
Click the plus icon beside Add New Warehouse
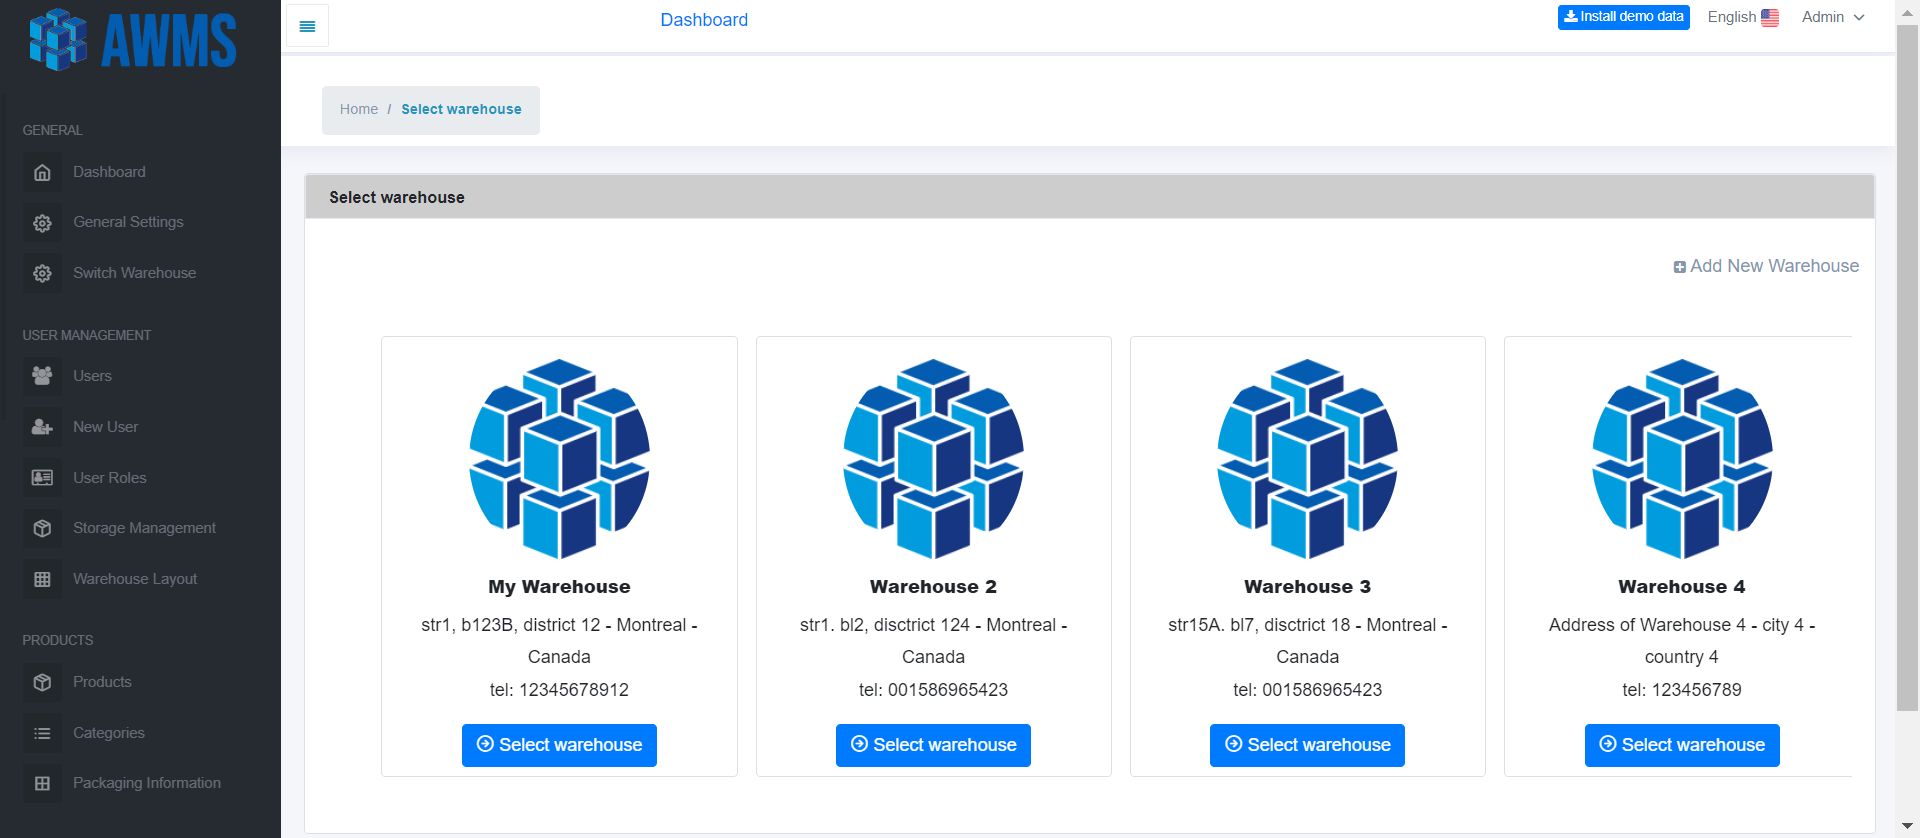pyautogui.click(x=1680, y=267)
